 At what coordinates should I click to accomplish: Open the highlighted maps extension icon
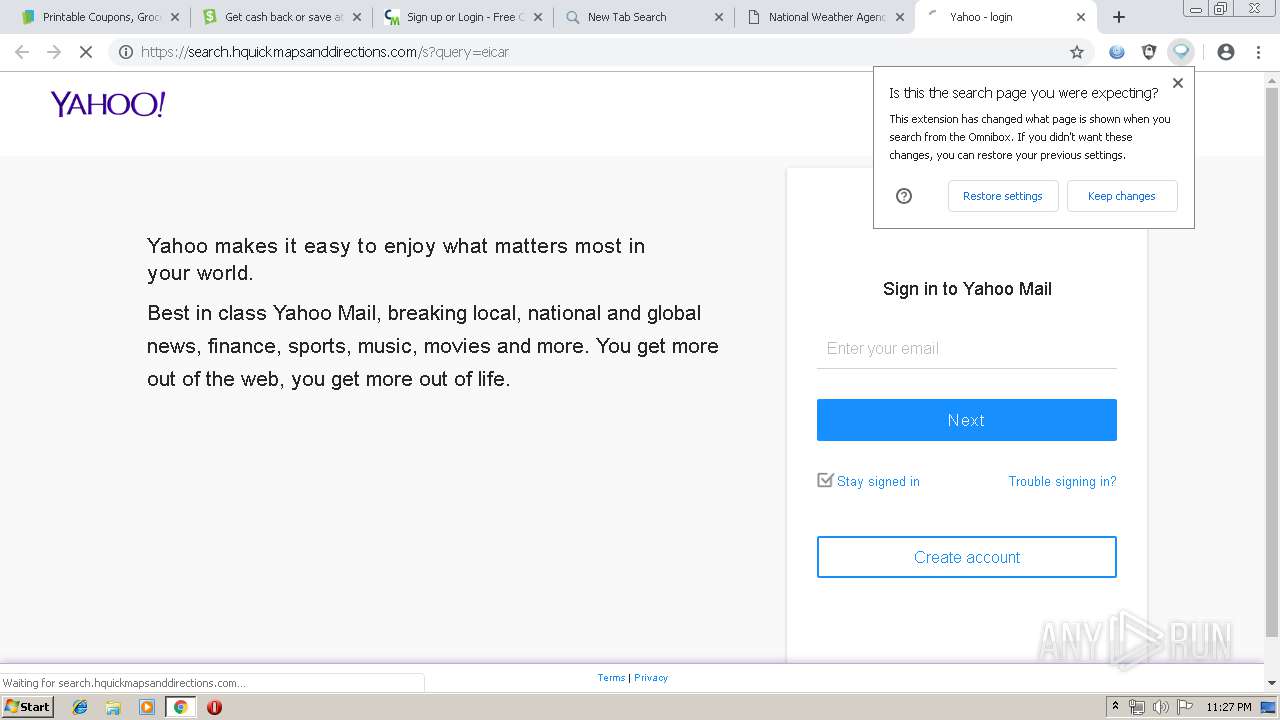tap(1181, 52)
